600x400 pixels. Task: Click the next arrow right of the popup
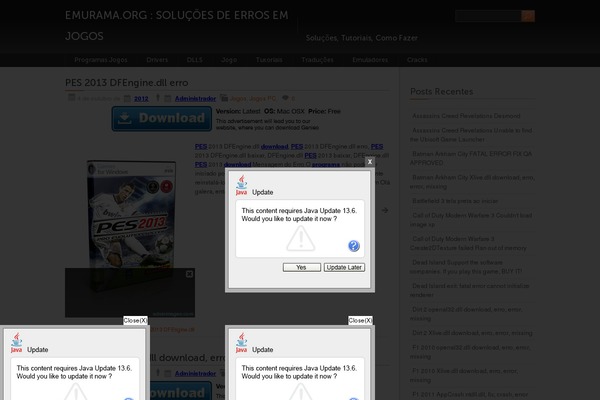tap(385, 210)
